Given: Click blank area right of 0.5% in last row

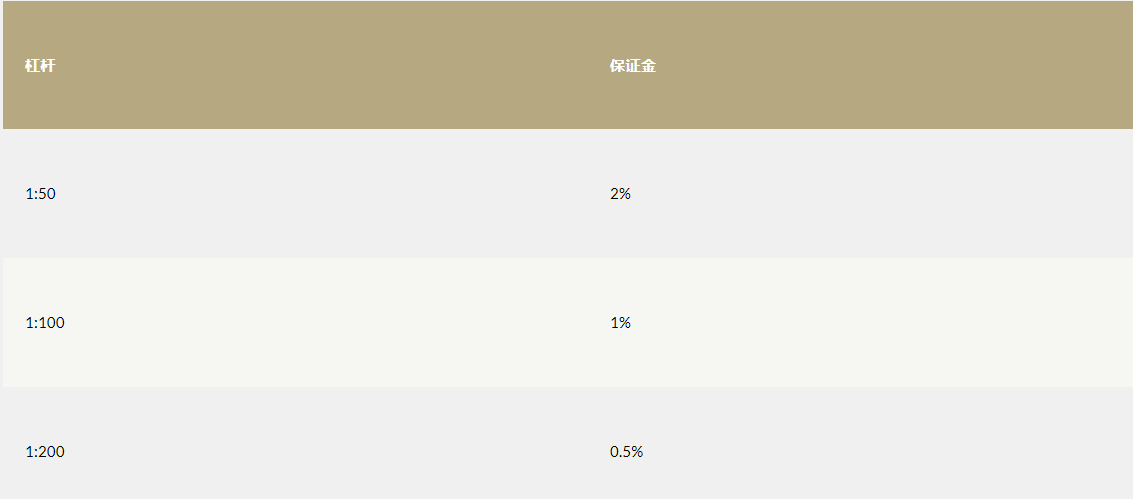Looking at the screenshot, I should 888,451.
